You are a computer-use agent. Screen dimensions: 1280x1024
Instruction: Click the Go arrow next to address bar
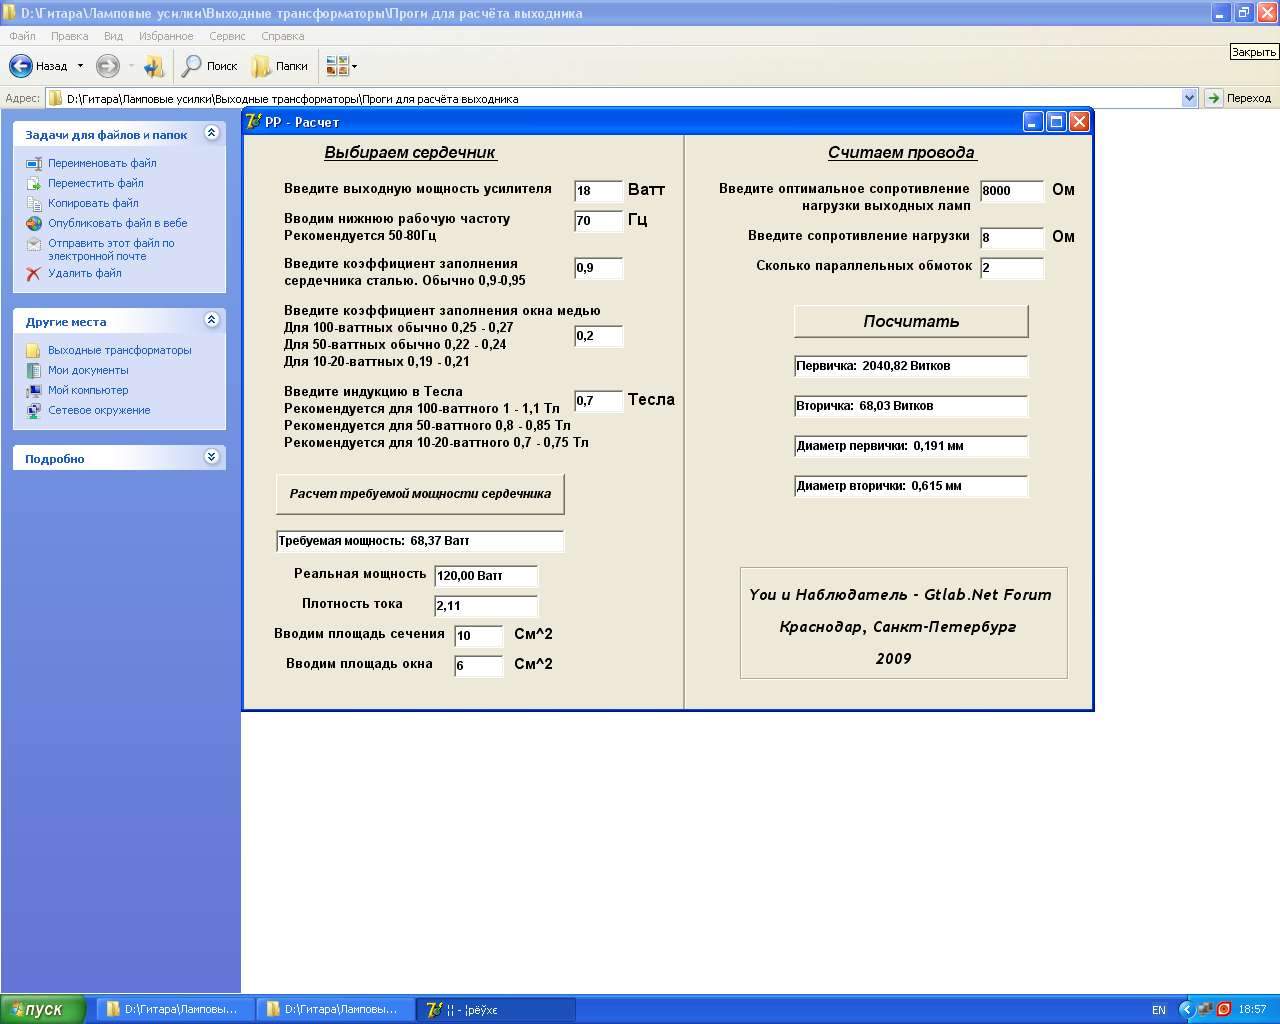pos(1213,98)
